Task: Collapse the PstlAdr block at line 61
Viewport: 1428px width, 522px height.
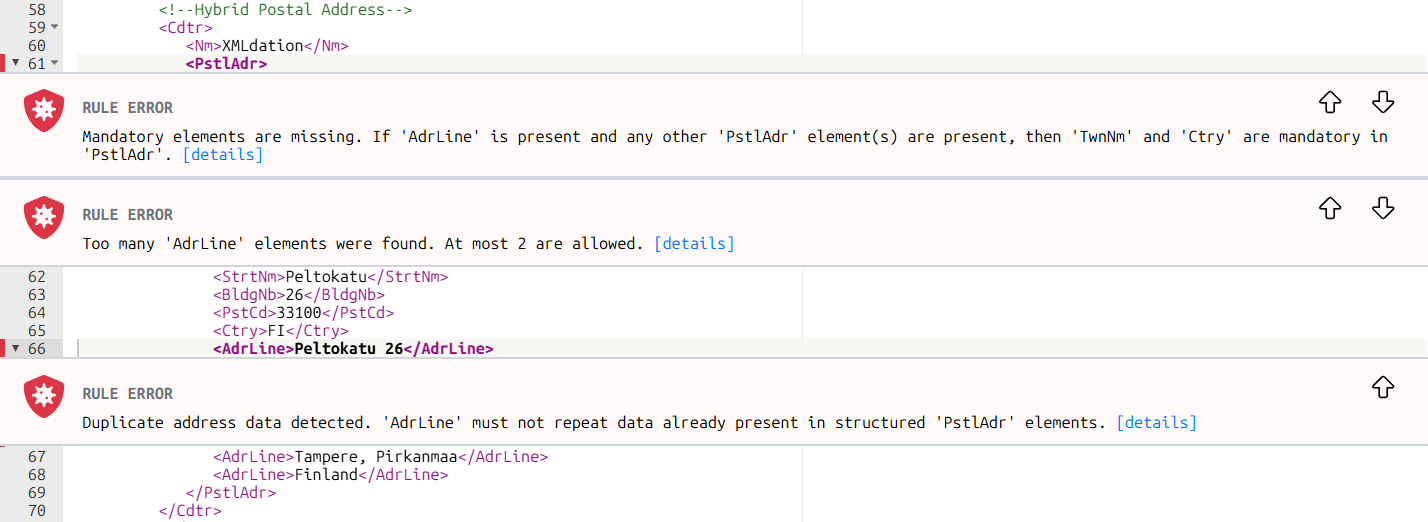Action: (54, 64)
